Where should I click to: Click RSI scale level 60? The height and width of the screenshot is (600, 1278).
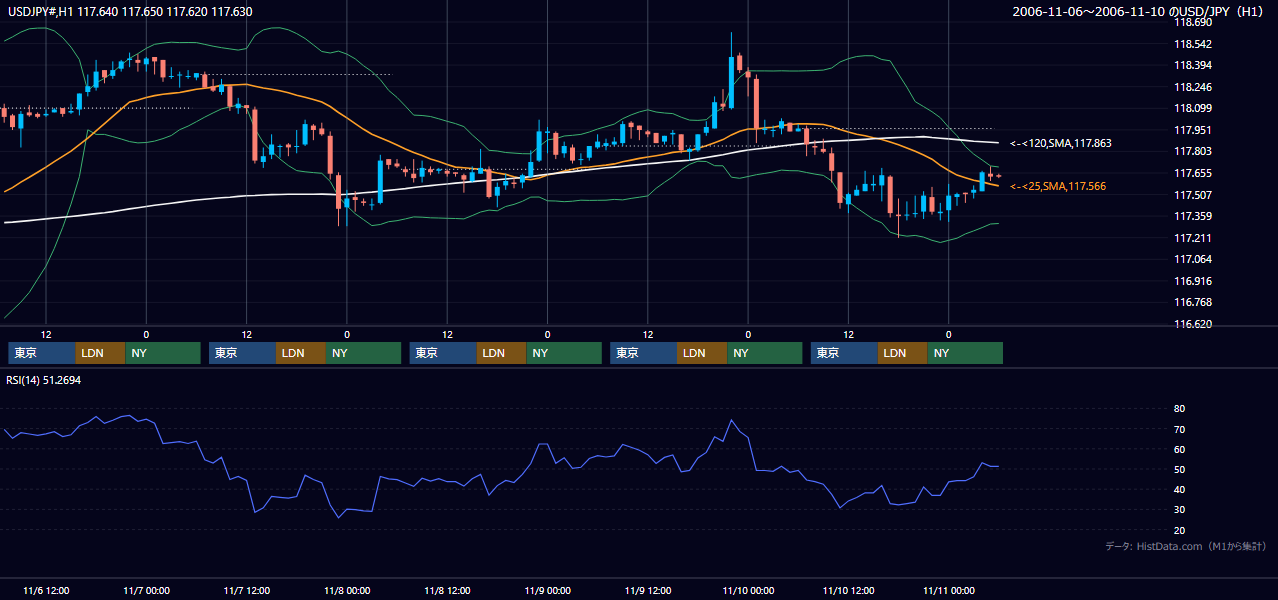[1180, 449]
